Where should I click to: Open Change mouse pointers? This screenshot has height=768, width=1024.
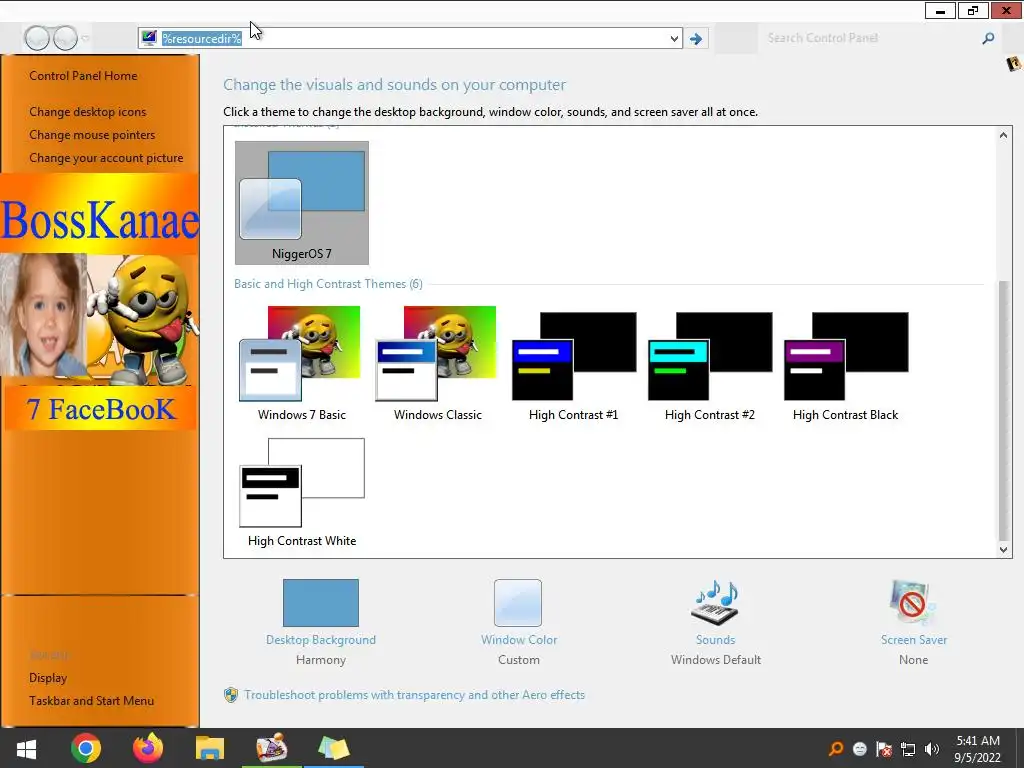92,135
